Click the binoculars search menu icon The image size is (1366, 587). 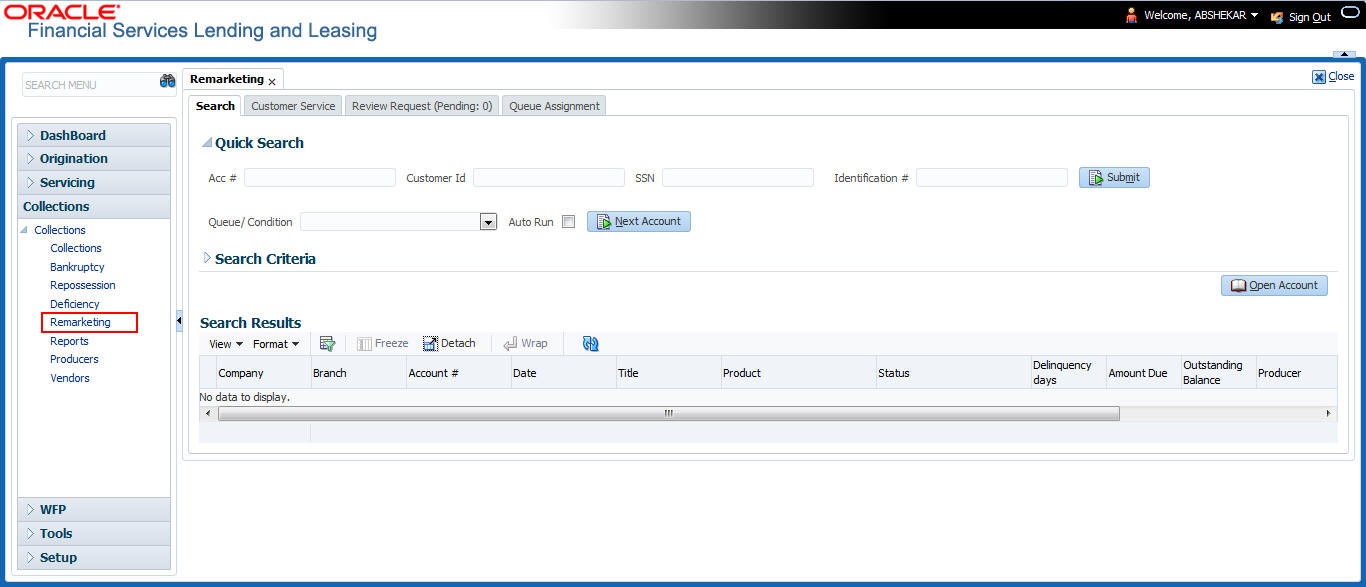[x=167, y=82]
